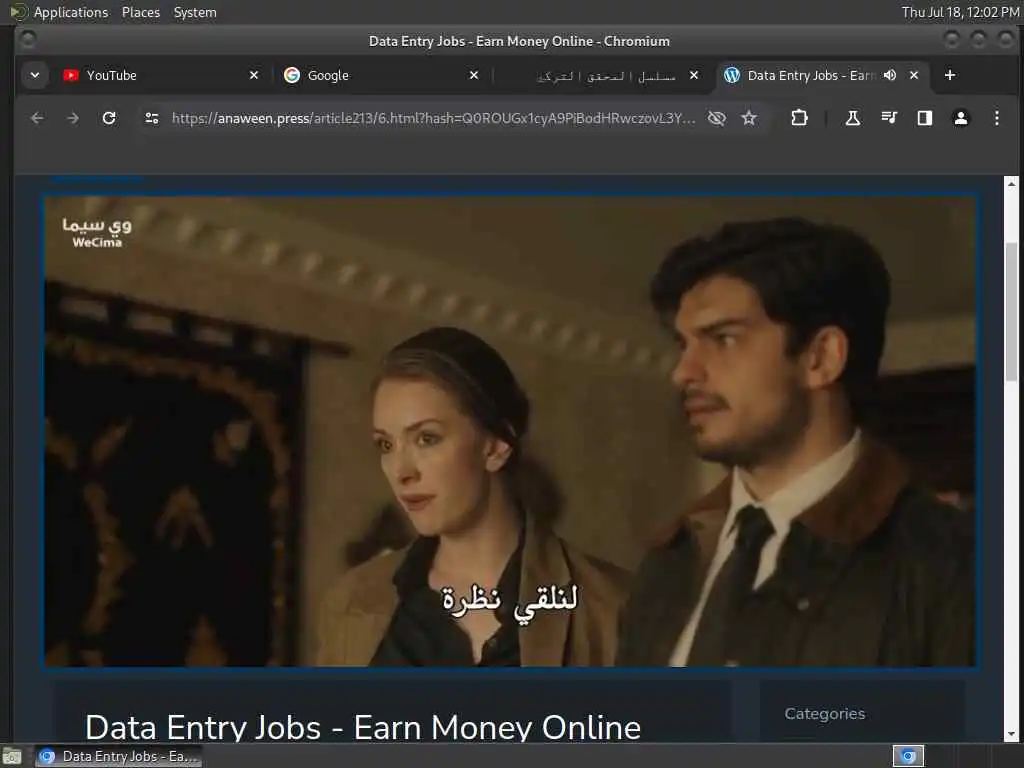1024x768 pixels.
Task: Toggle the side panel icon
Action: tap(925, 118)
